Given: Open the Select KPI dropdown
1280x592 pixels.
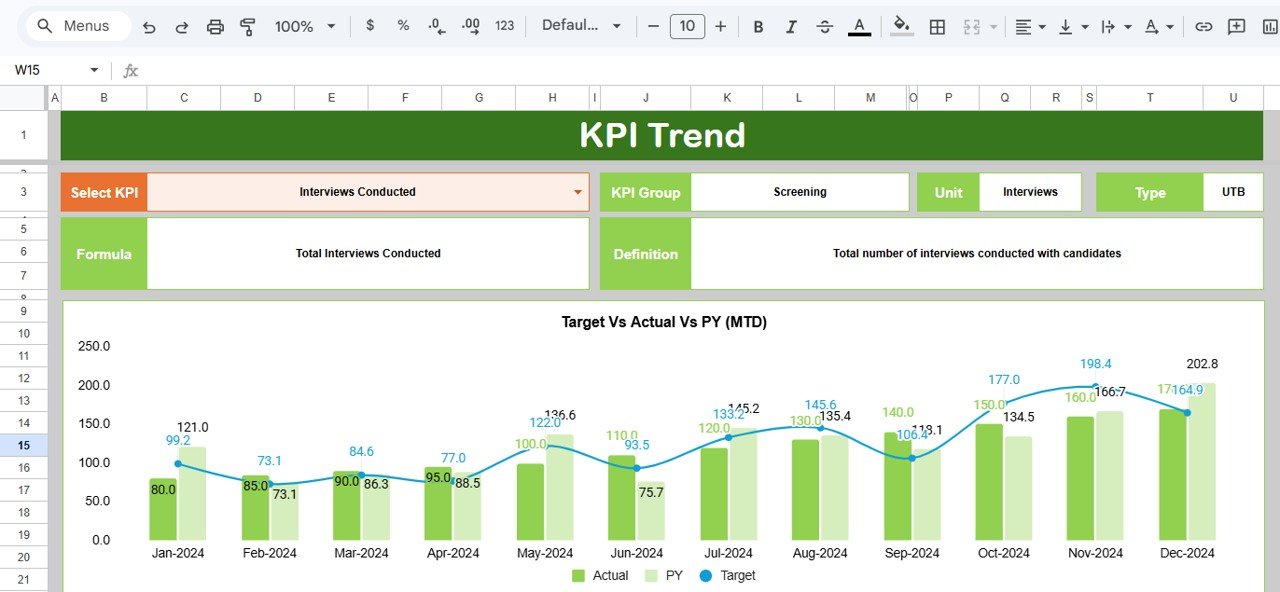Looking at the screenshot, I should (578, 192).
